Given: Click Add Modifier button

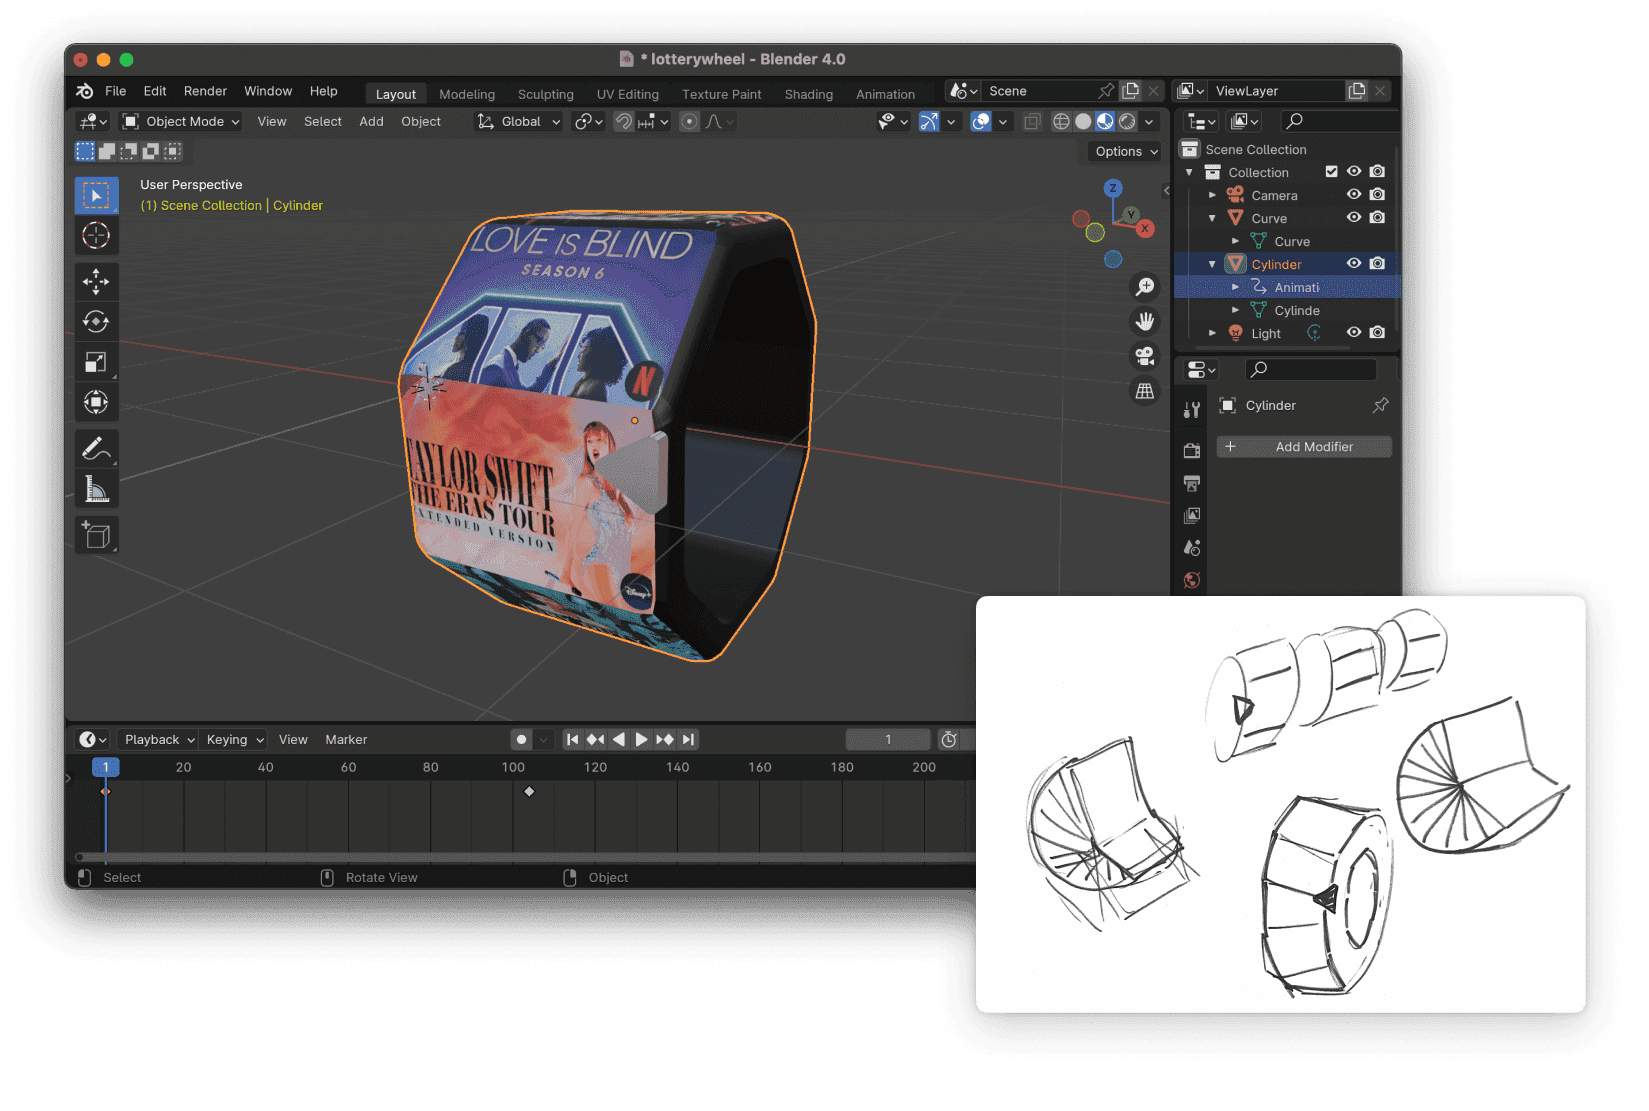Looking at the screenshot, I should click(x=1304, y=447).
